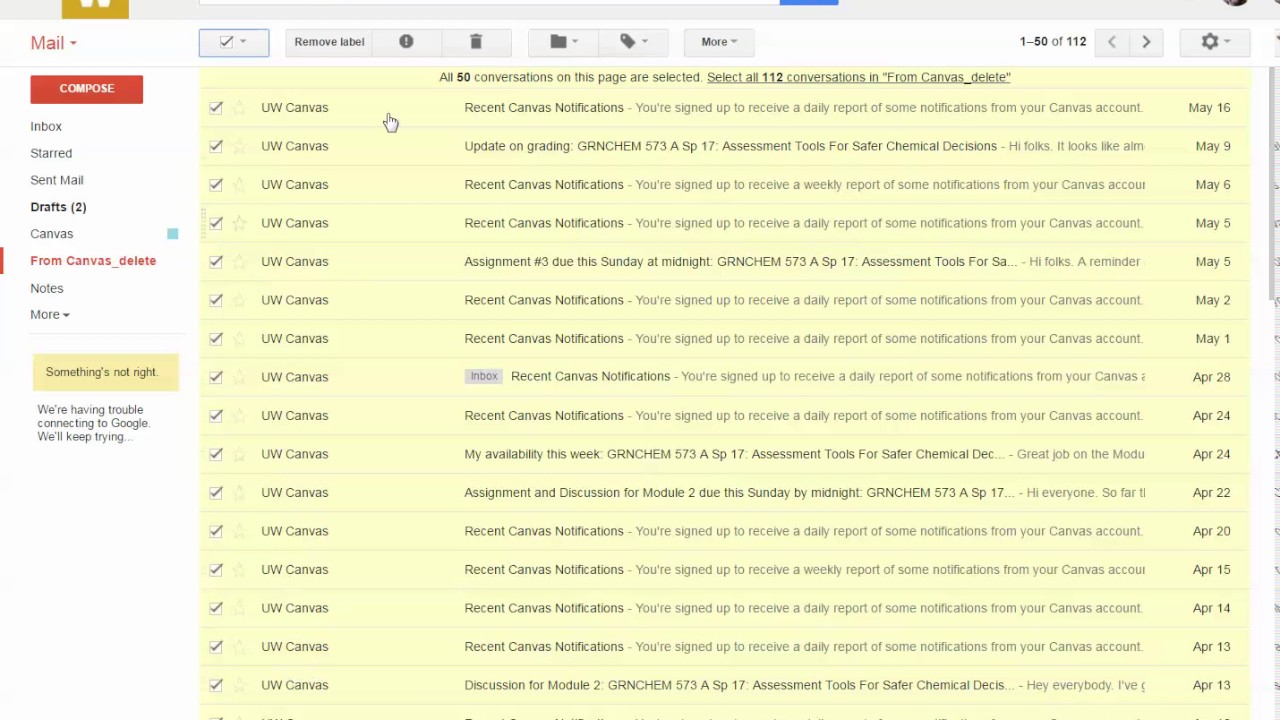The width and height of the screenshot is (1280, 720).
Task: Open the Starred folder
Action: click(51, 153)
